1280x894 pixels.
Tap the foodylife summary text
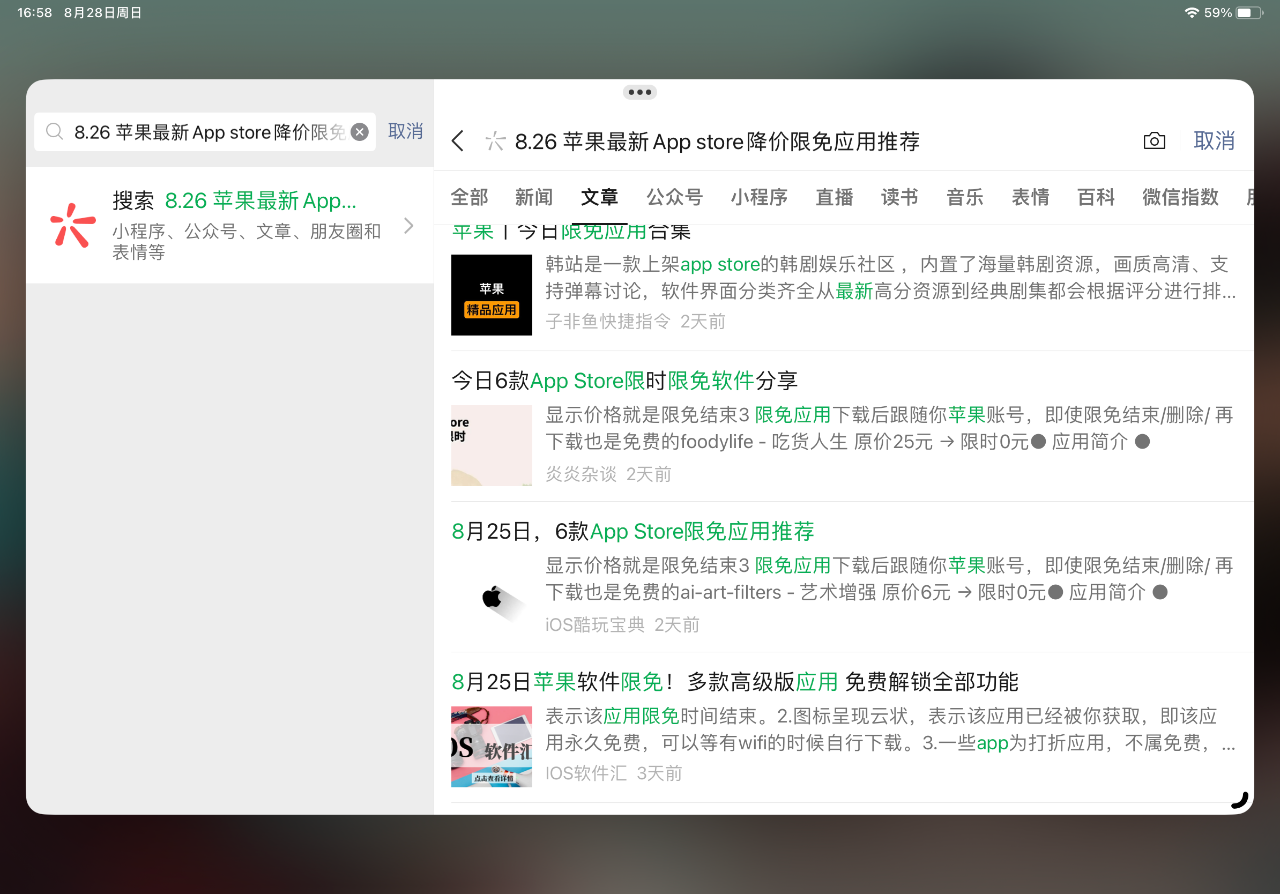890,428
